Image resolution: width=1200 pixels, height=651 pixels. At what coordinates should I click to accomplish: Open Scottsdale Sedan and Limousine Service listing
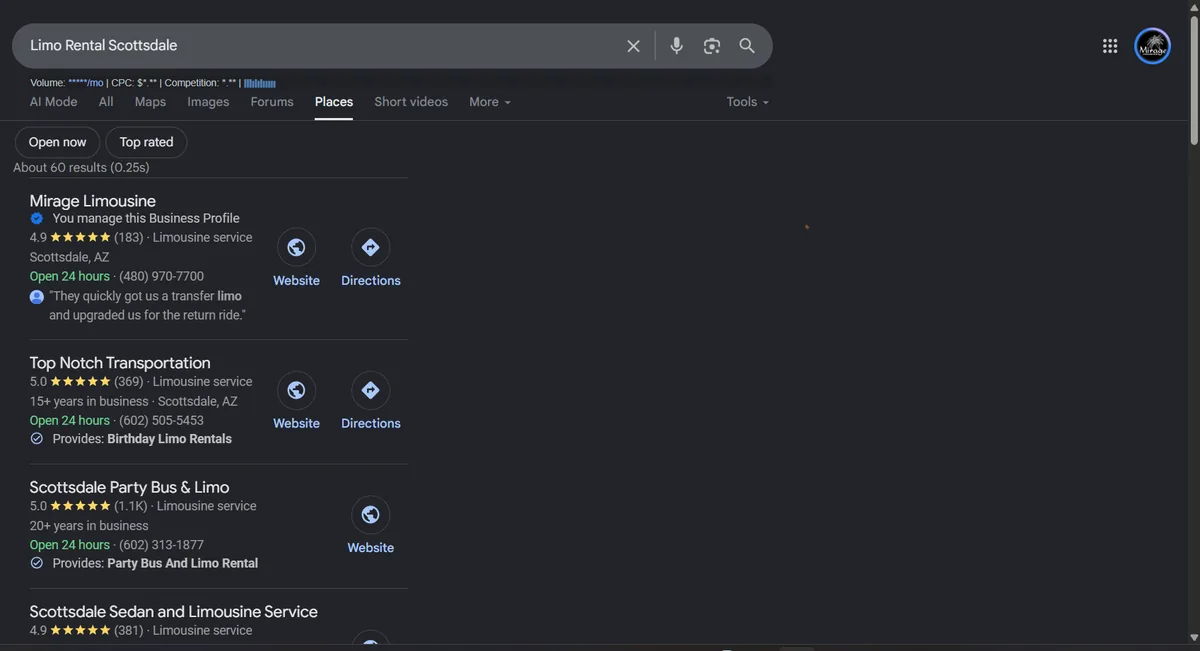[174, 612]
